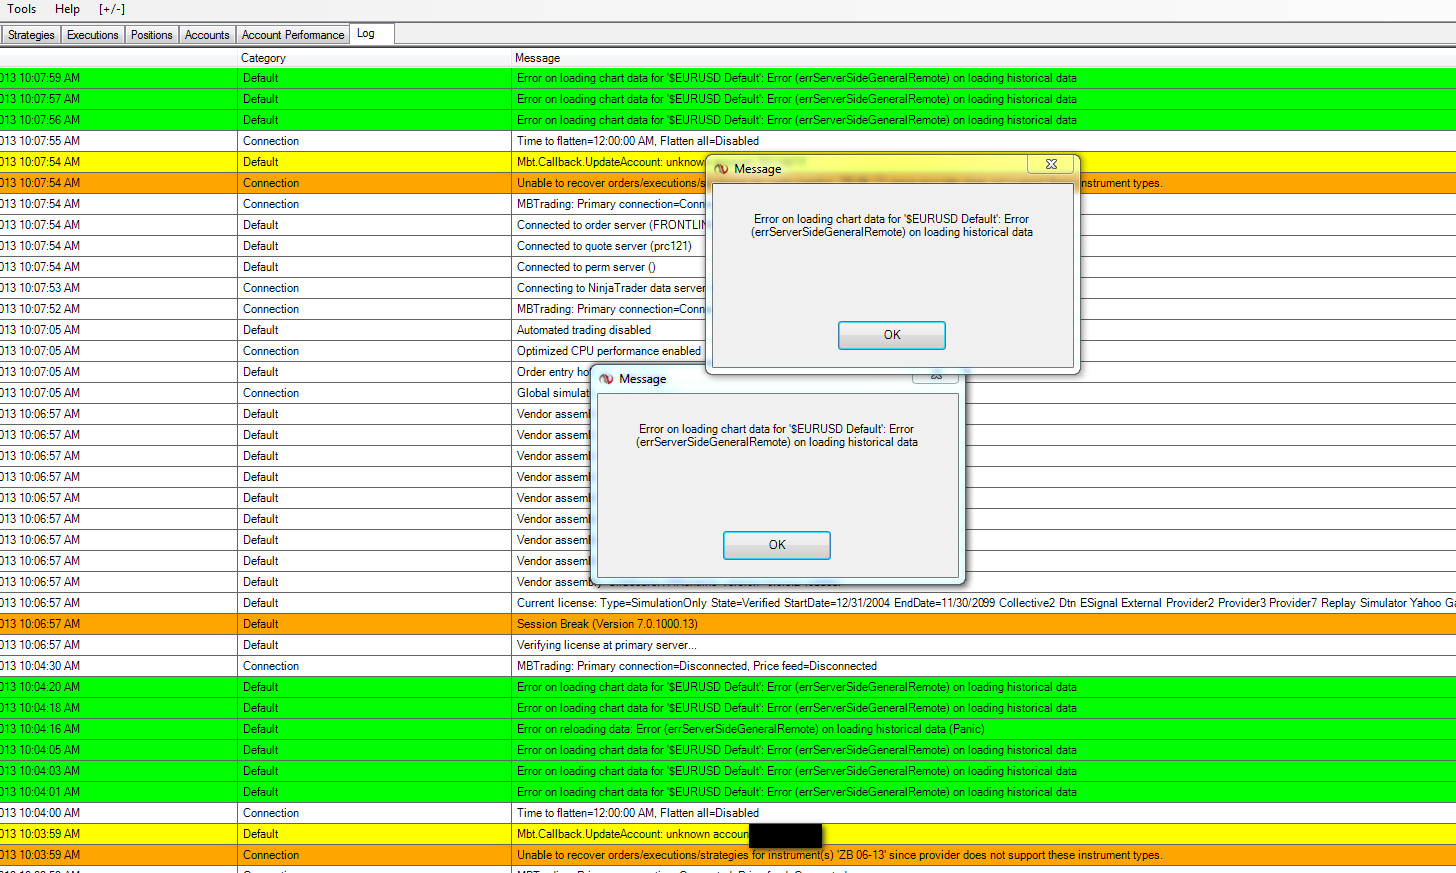Click 'Verifying license at primary server...' message
Image resolution: width=1456 pixels, height=873 pixels.
click(607, 645)
